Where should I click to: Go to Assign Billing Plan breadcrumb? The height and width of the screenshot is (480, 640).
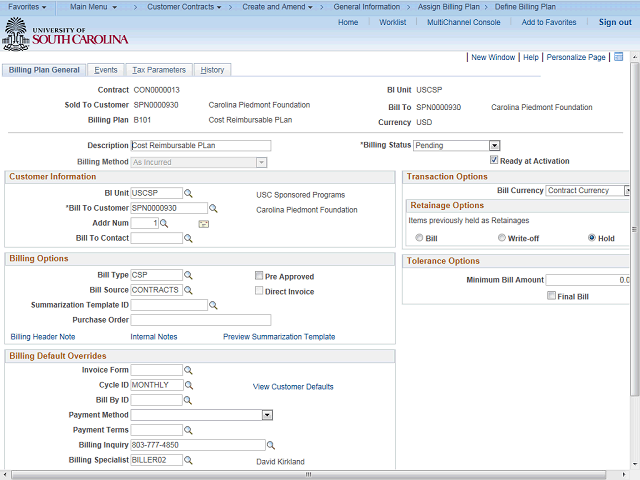pos(449,7)
